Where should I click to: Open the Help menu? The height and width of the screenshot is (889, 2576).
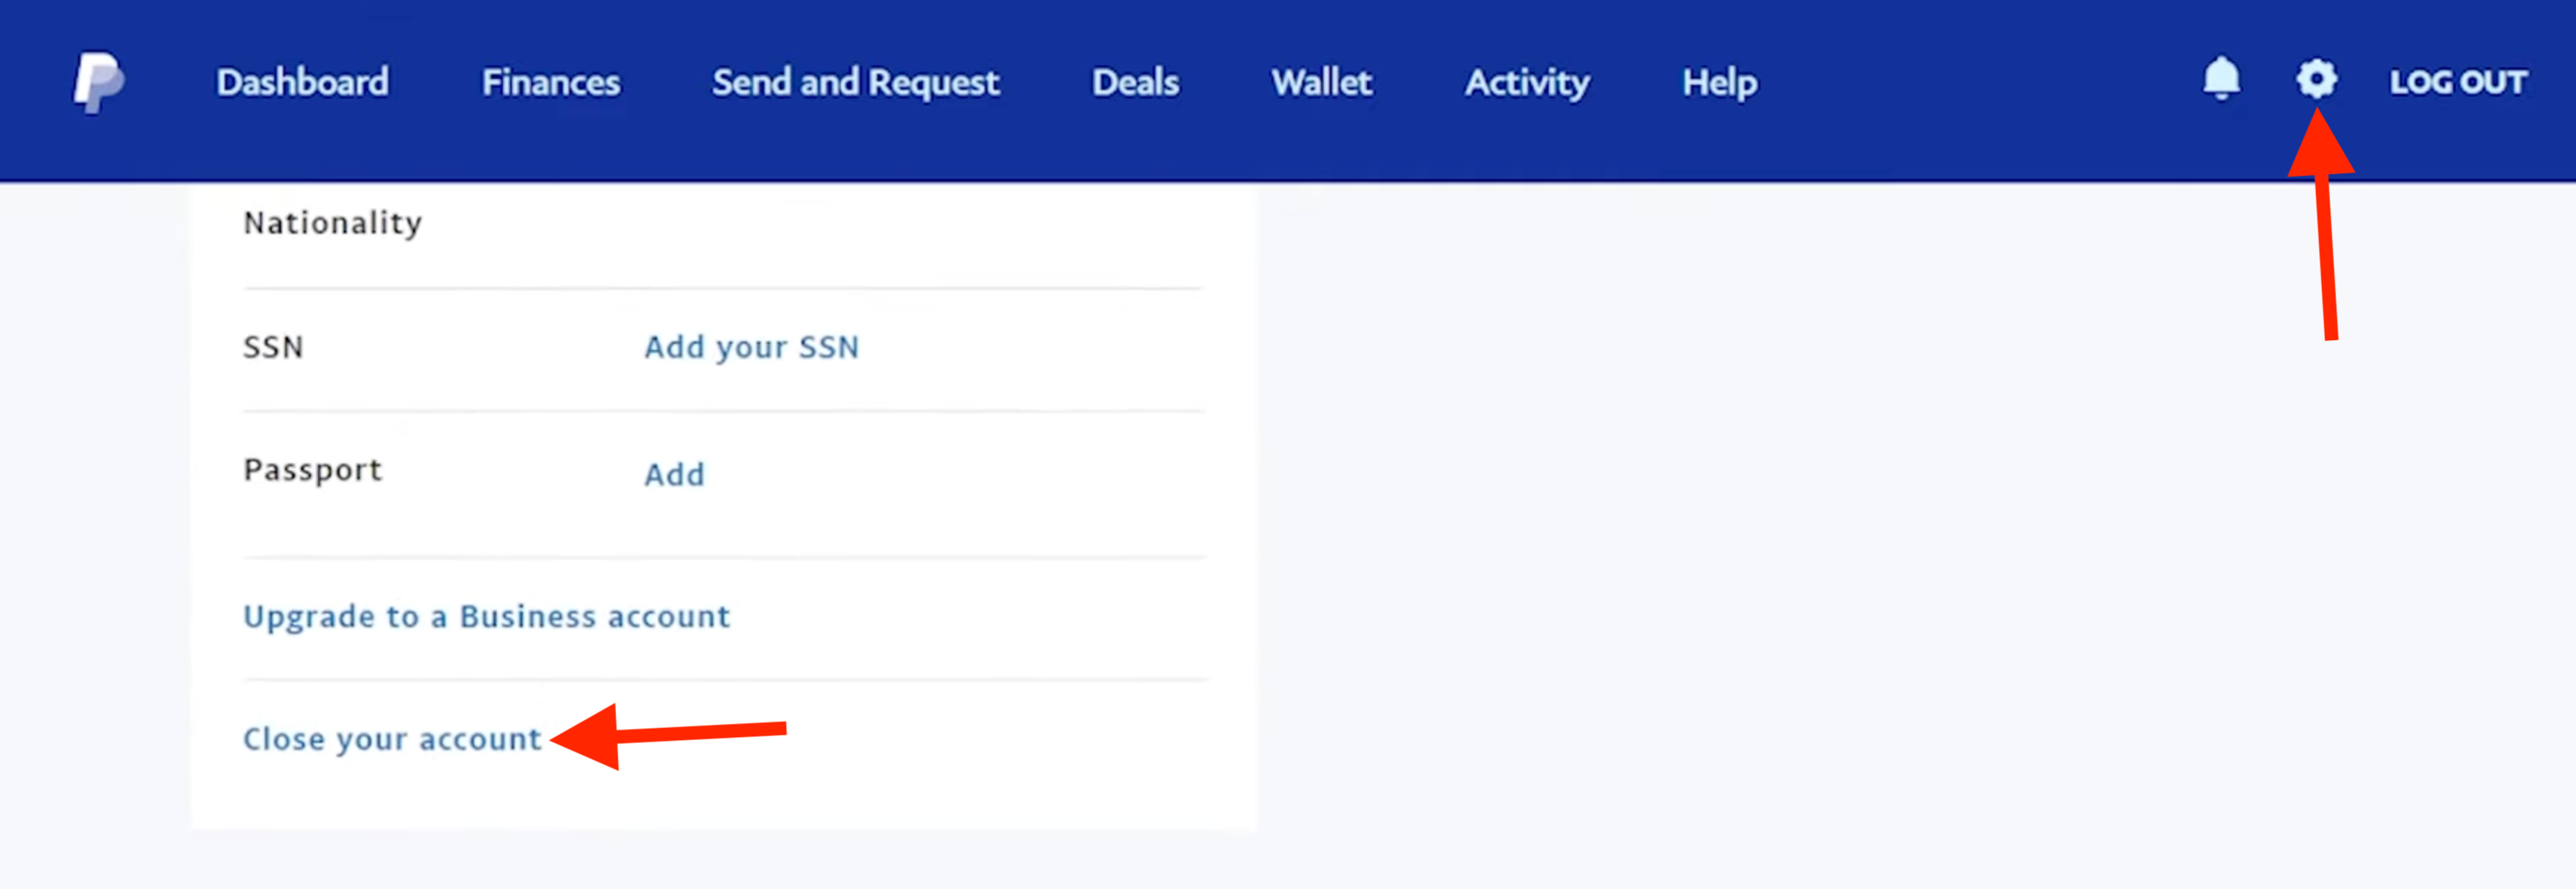pyautogui.click(x=1719, y=83)
